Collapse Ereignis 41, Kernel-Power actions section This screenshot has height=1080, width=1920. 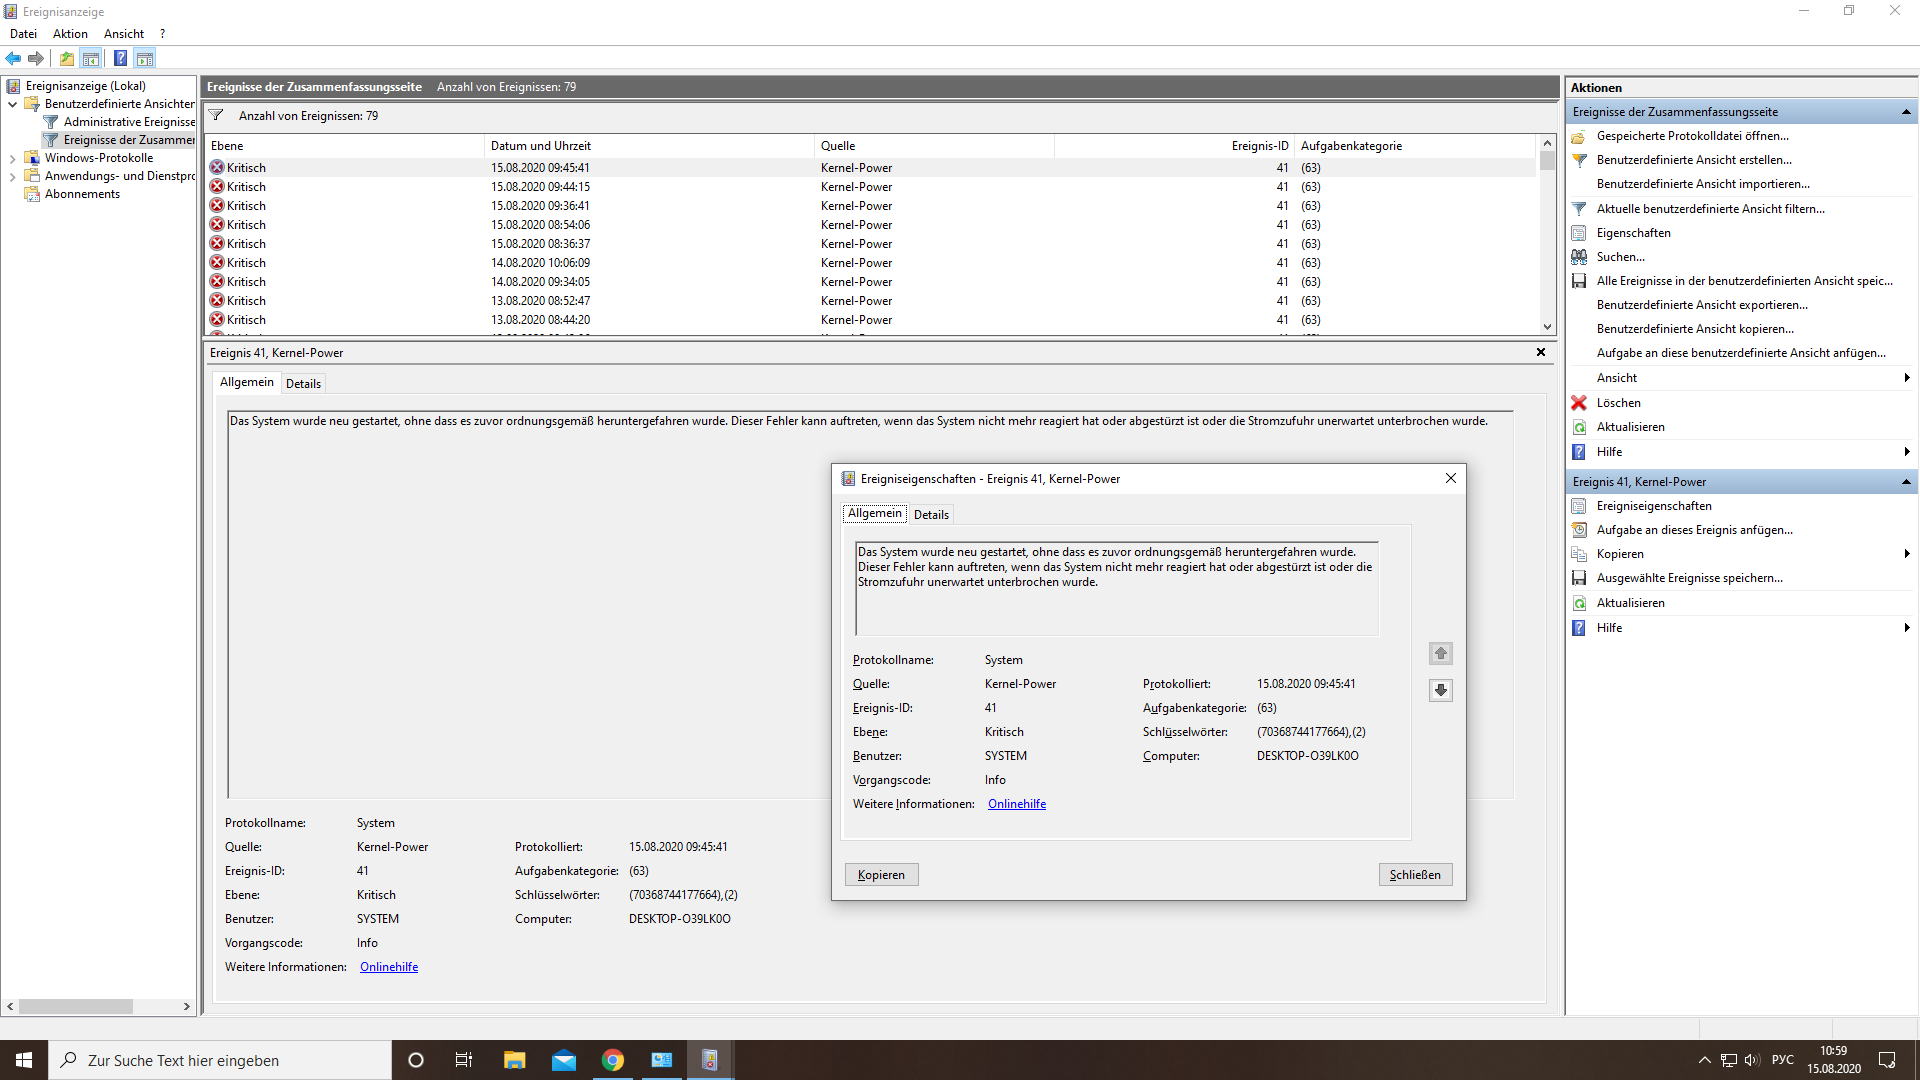point(1906,482)
